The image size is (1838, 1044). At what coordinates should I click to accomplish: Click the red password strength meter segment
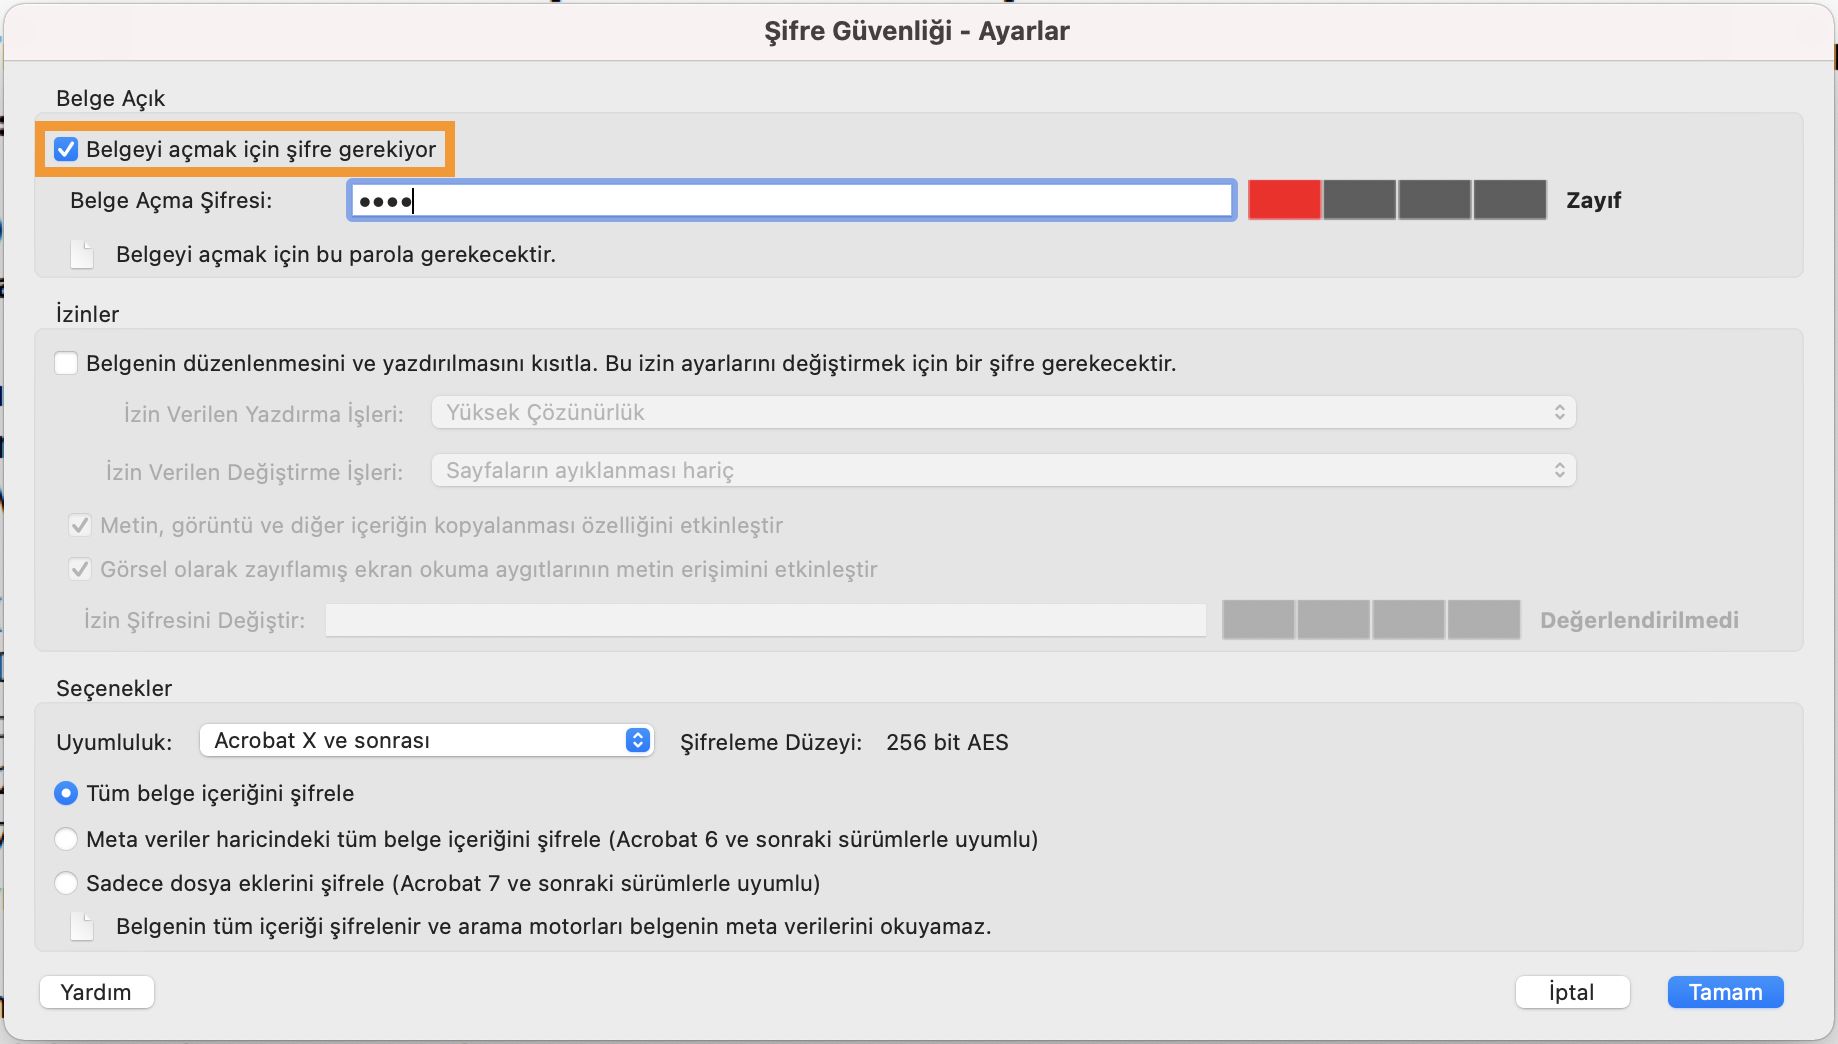pos(1284,200)
